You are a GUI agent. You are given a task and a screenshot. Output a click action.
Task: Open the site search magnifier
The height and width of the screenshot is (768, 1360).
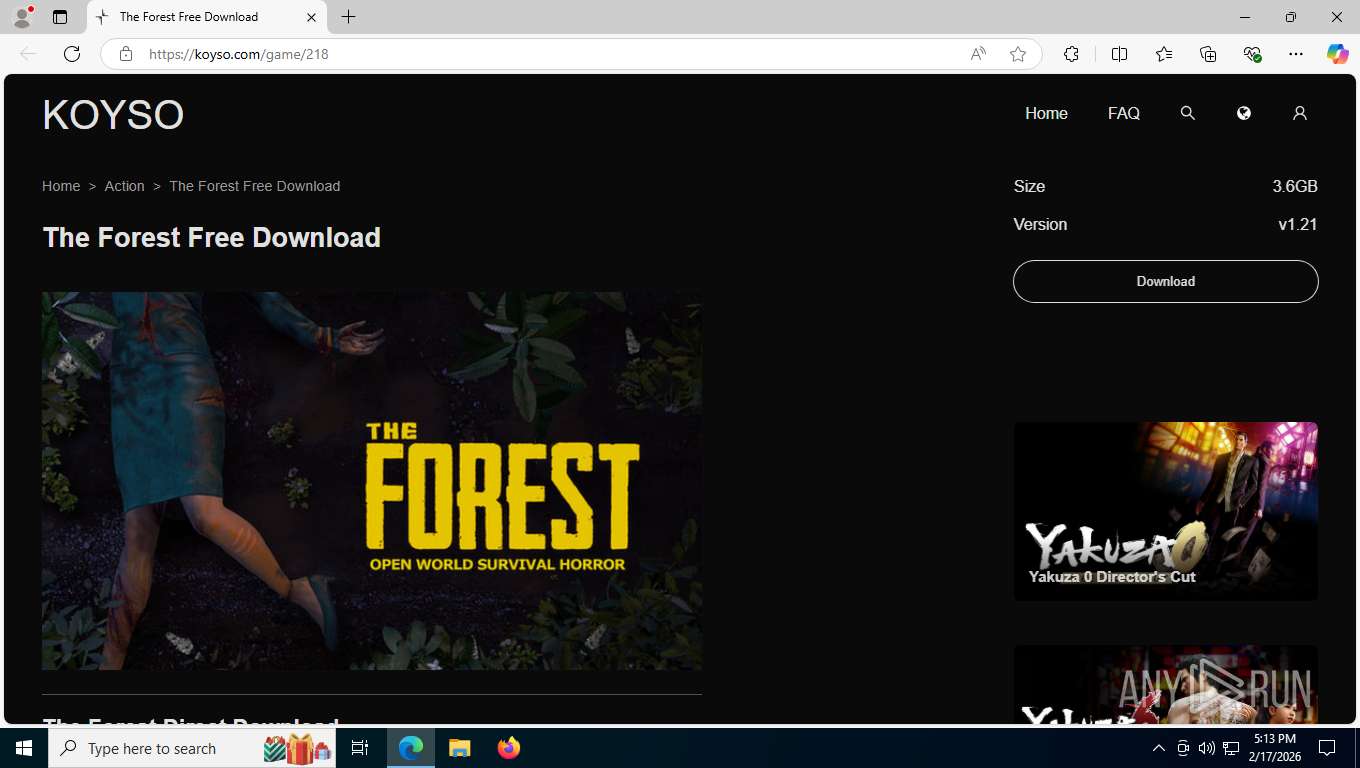coord(1188,113)
